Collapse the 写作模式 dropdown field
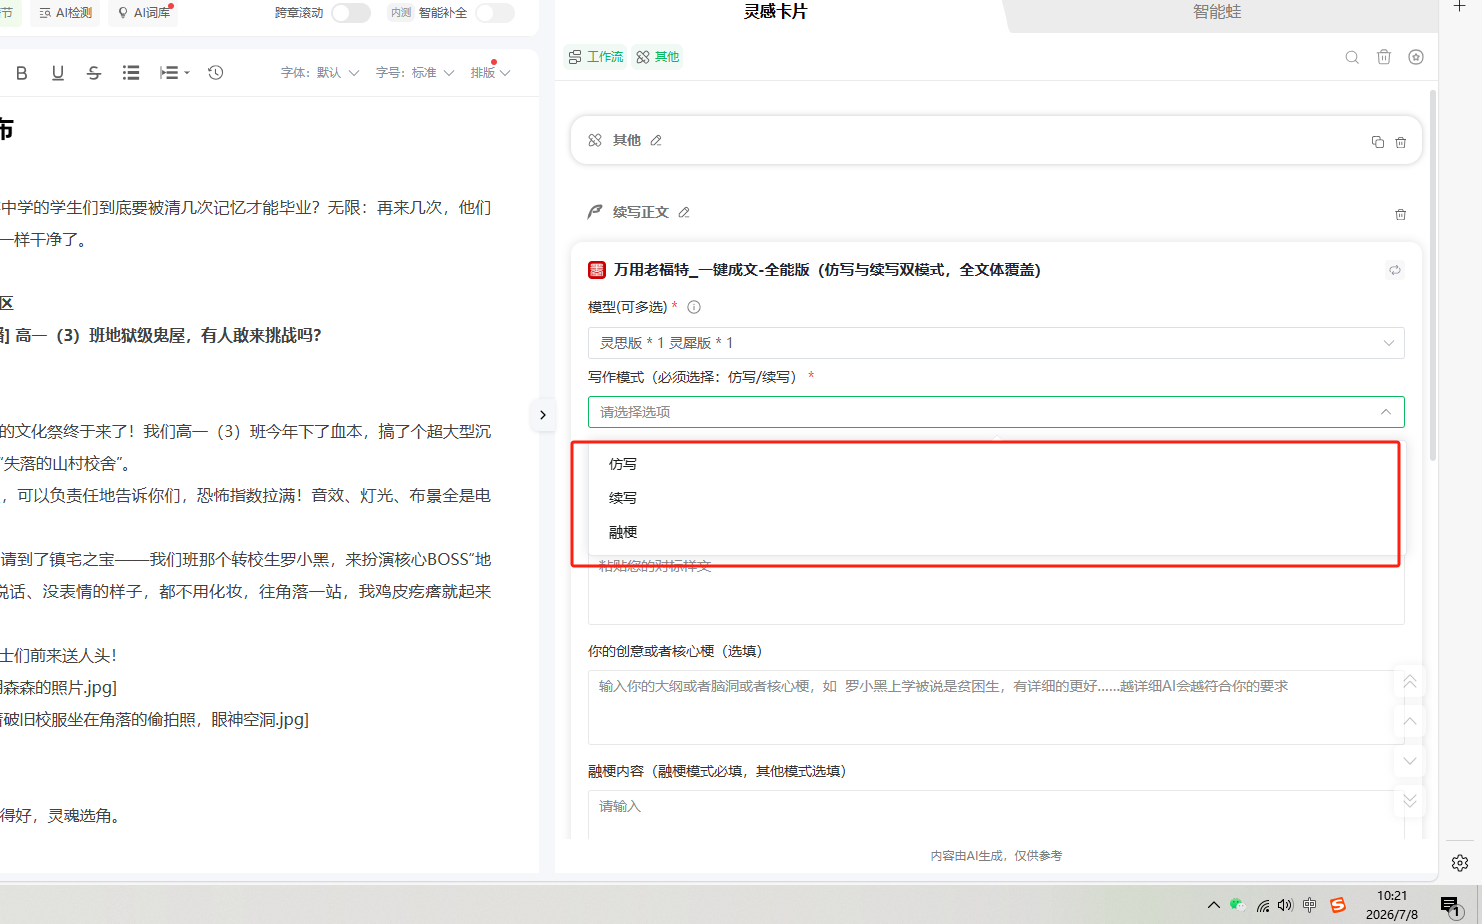The image size is (1482, 924). pos(996,412)
